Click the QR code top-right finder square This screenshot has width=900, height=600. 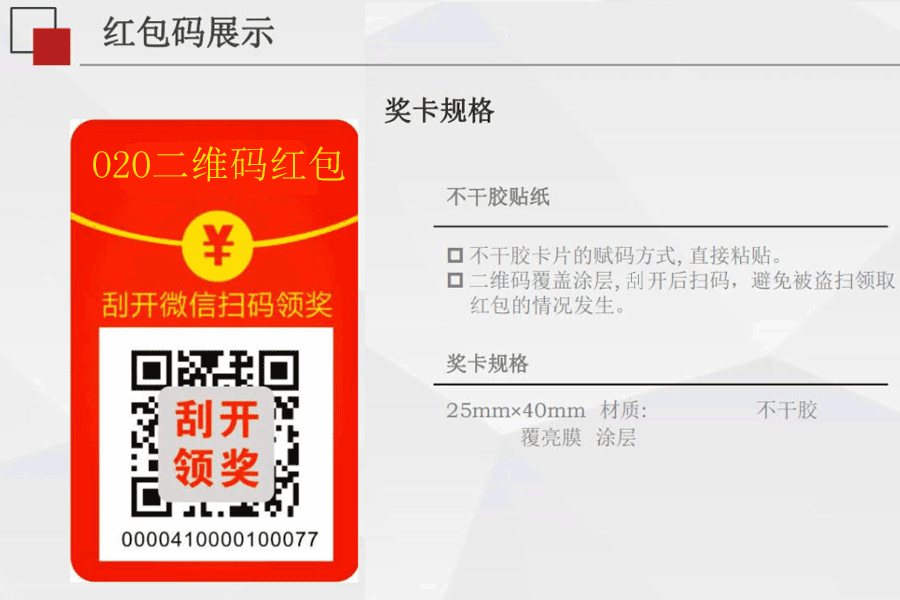pos(280,370)
